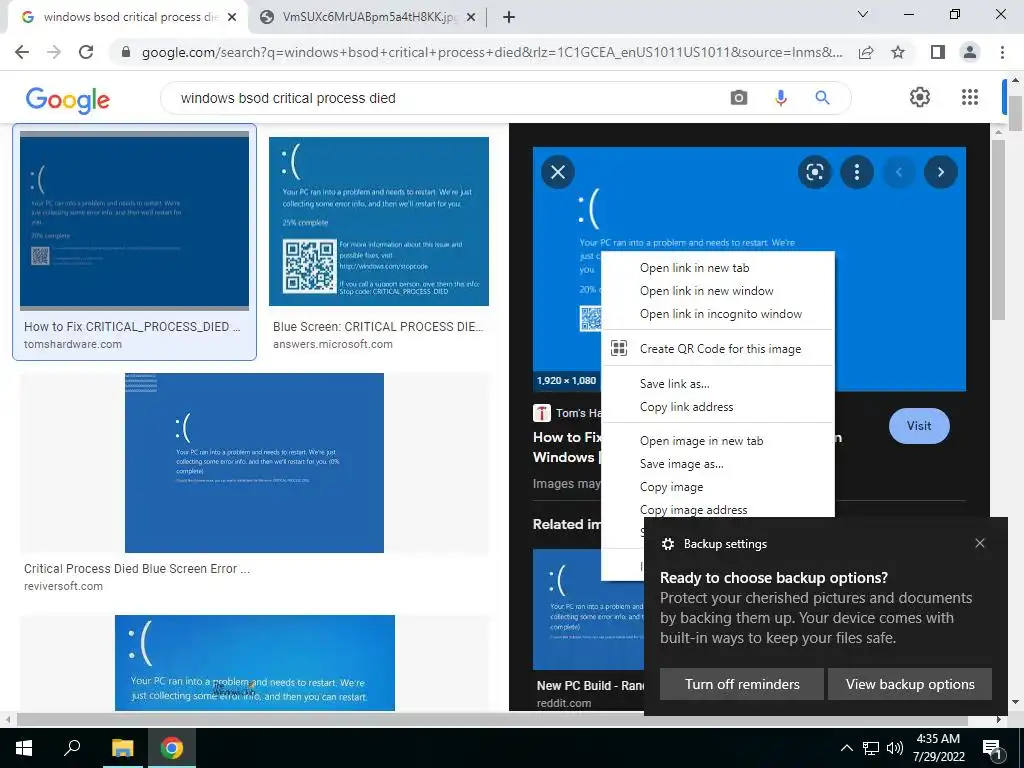Image resolution: width=1024 pixels, height=768 pixels.
Task: Open answers.microsoft.com Blue Screen thumbnail
Action: click(378, 221)
